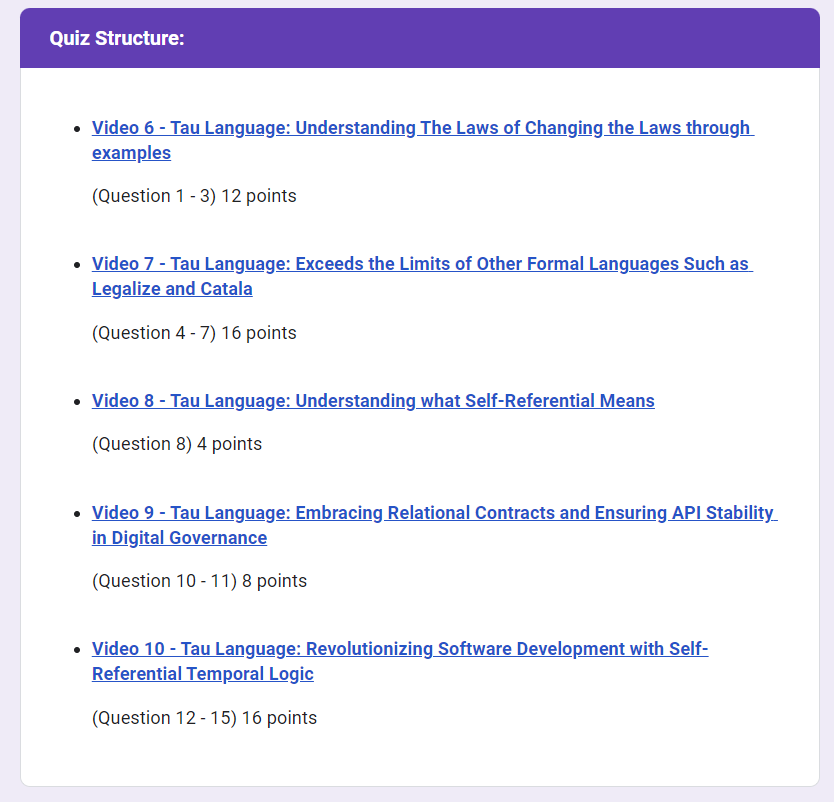Click the bullet beside Video 7
This screenshot has height=802, width=834.
(x=78, y=265)
